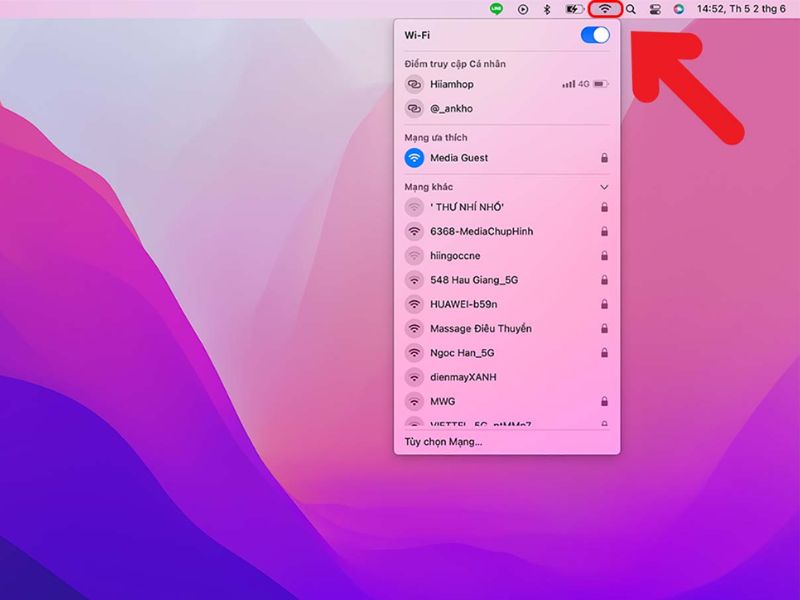Click the Điểm truy cập Cá nhân heading
Viewport: 800px width, 600px height.
tap(455, 64)
